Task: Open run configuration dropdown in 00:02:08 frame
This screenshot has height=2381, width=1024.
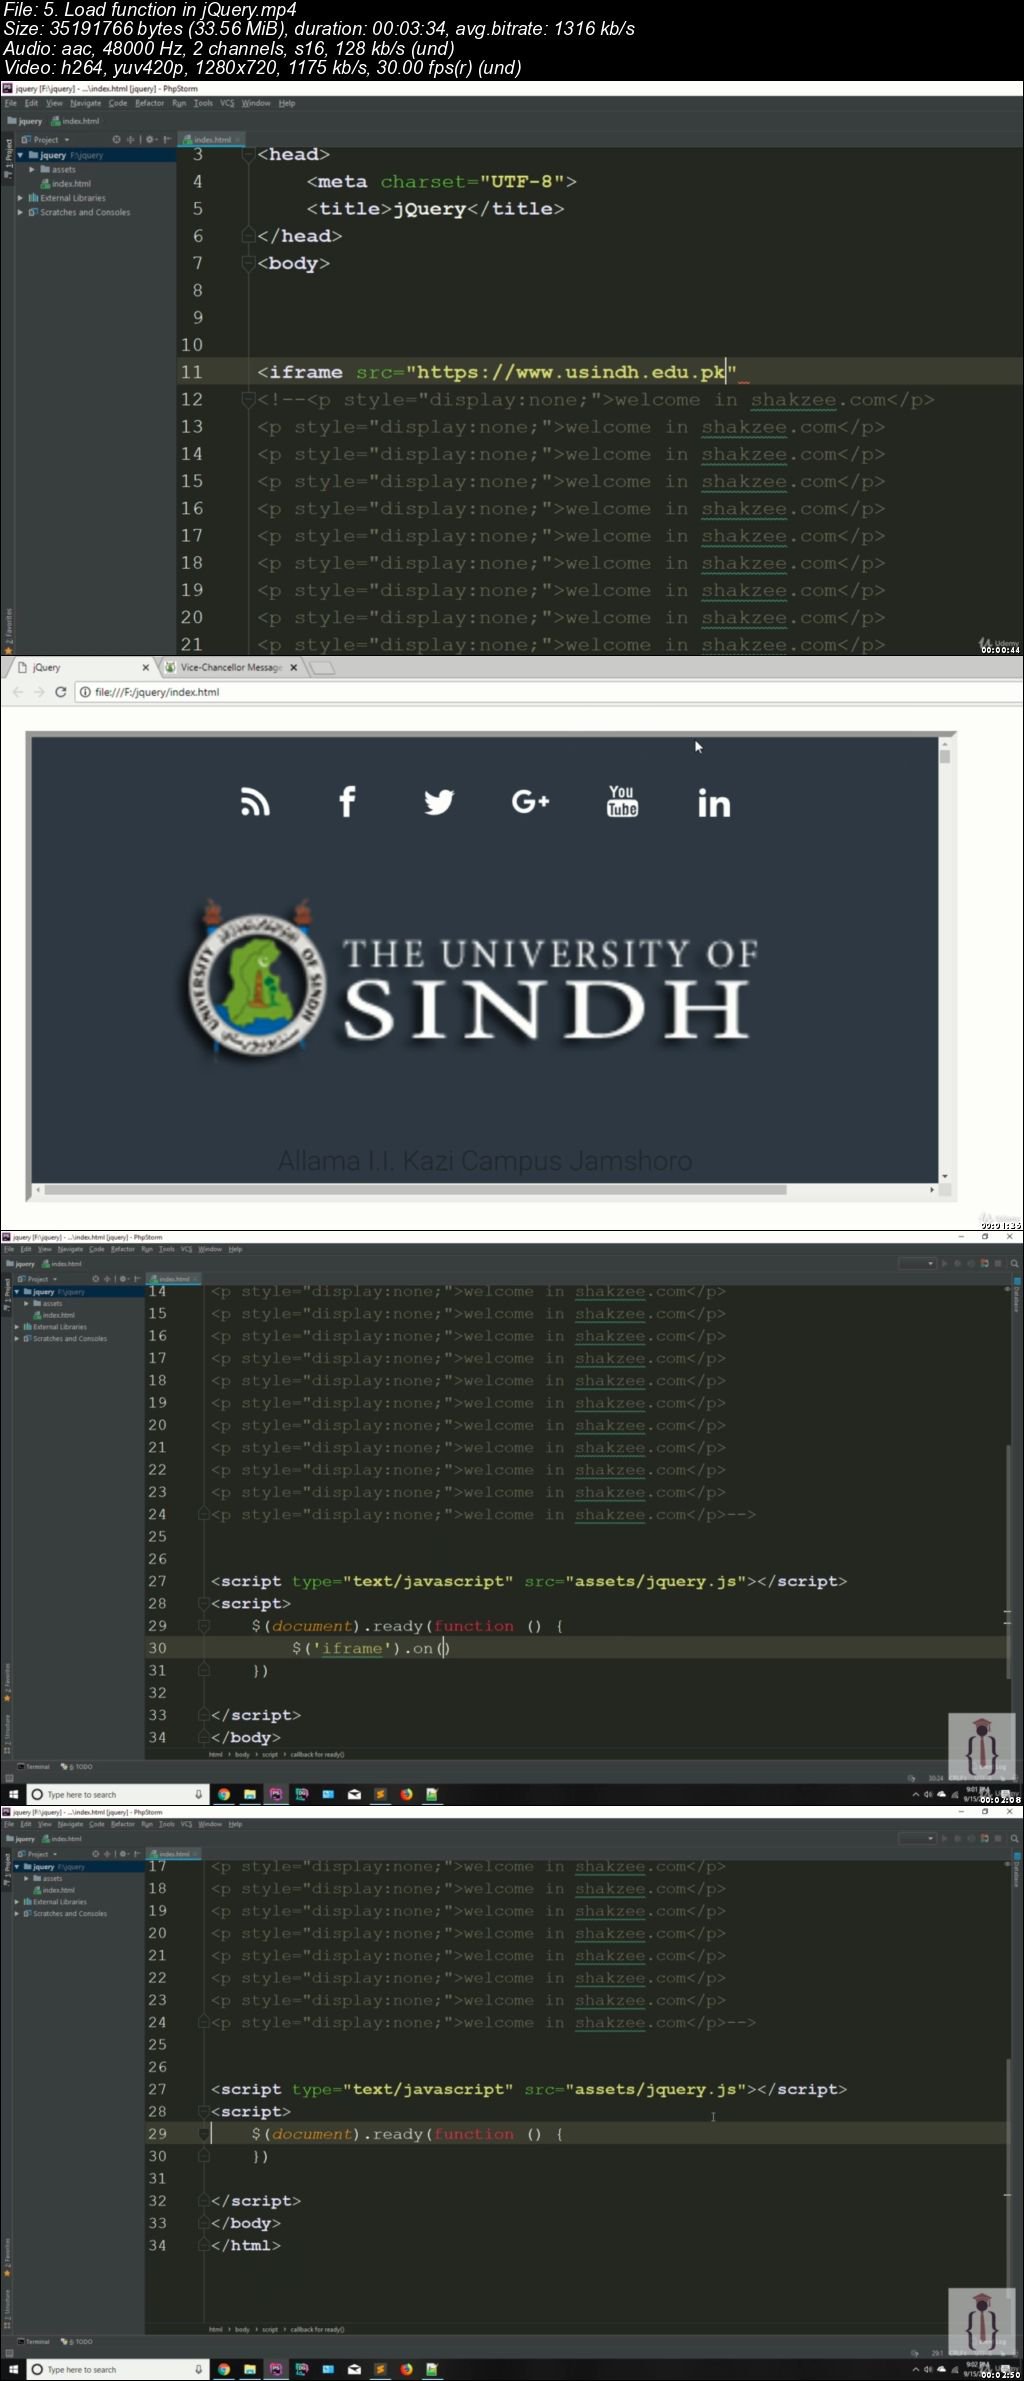Action: (917, 1264)
